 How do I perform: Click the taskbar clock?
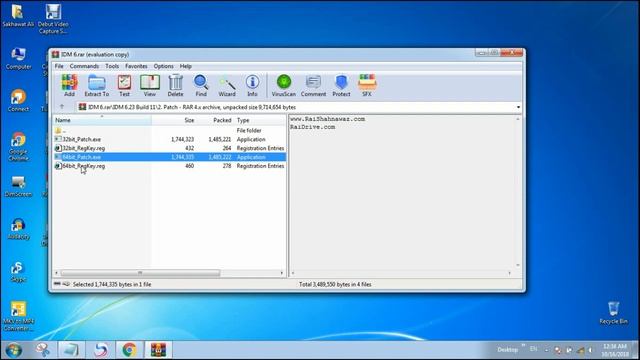pos(615,350)
